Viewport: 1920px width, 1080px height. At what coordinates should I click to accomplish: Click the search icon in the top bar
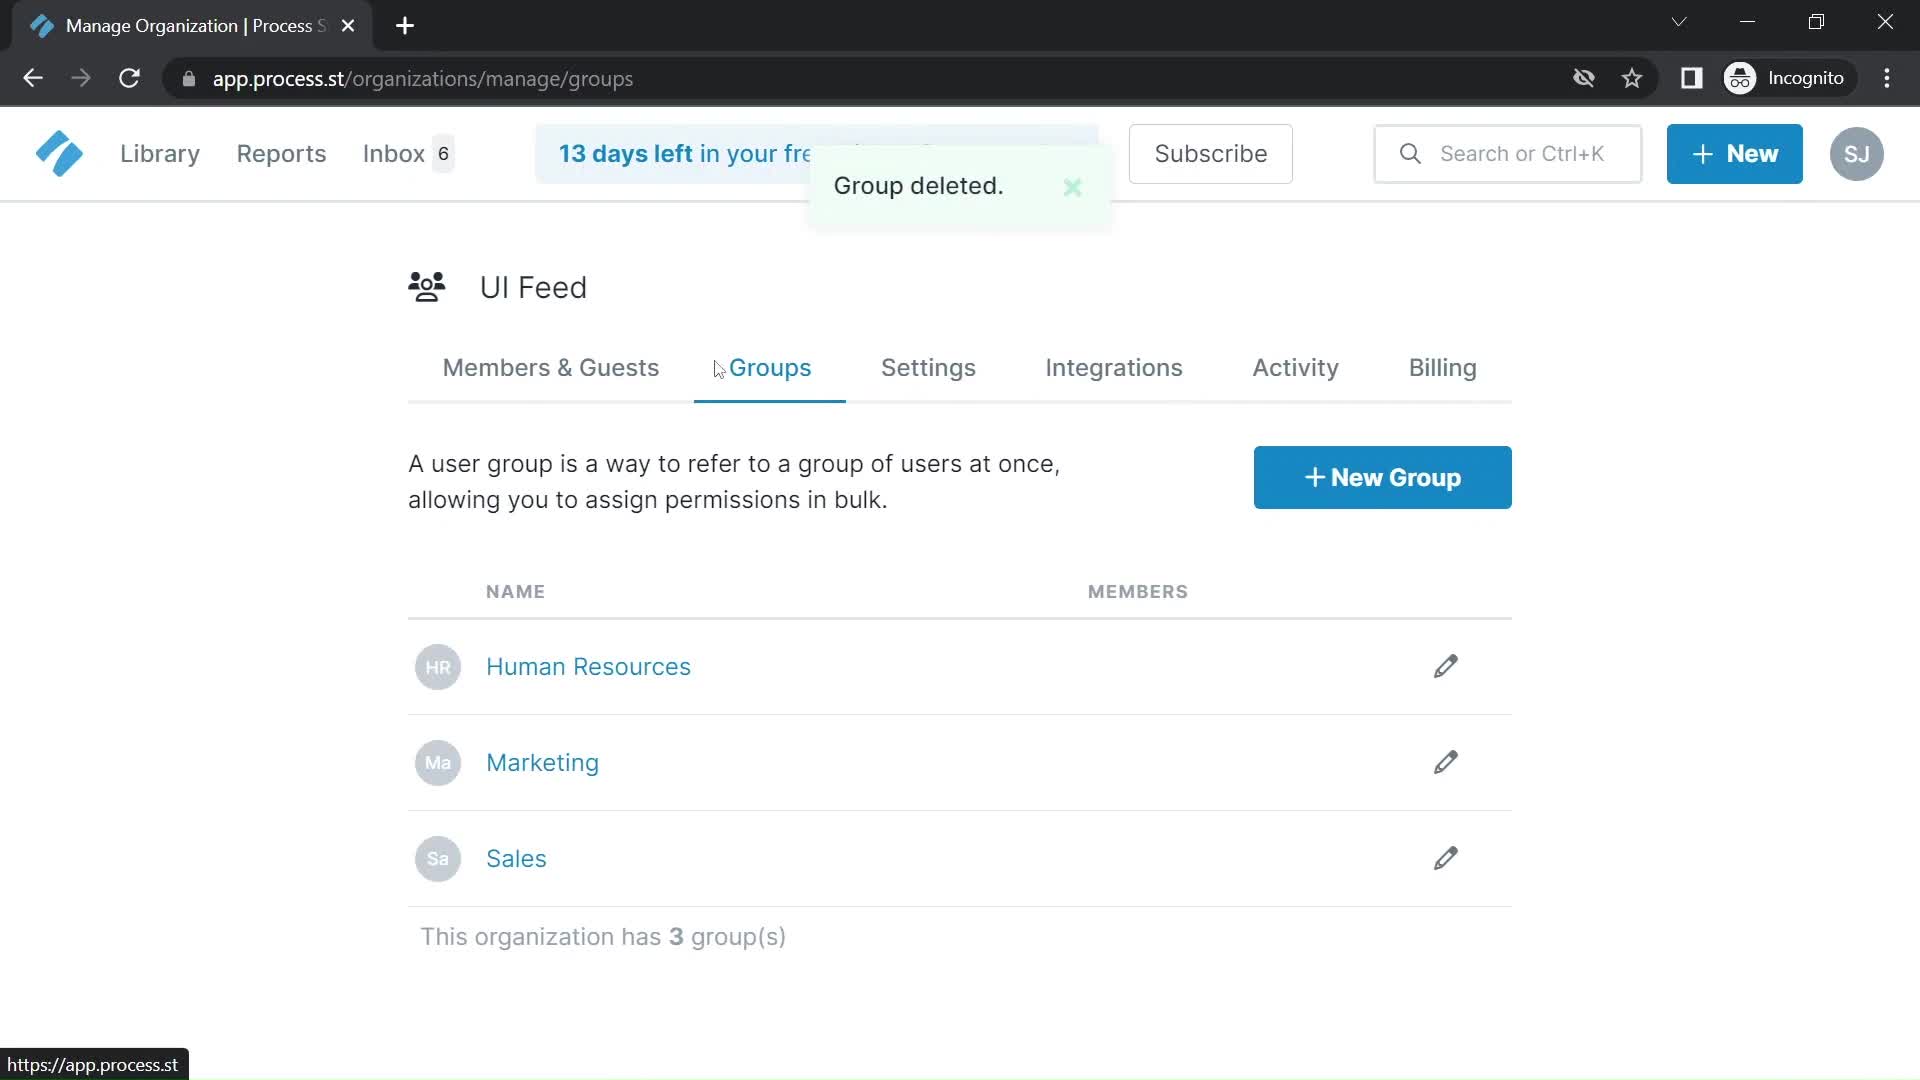pos(1410,153)
